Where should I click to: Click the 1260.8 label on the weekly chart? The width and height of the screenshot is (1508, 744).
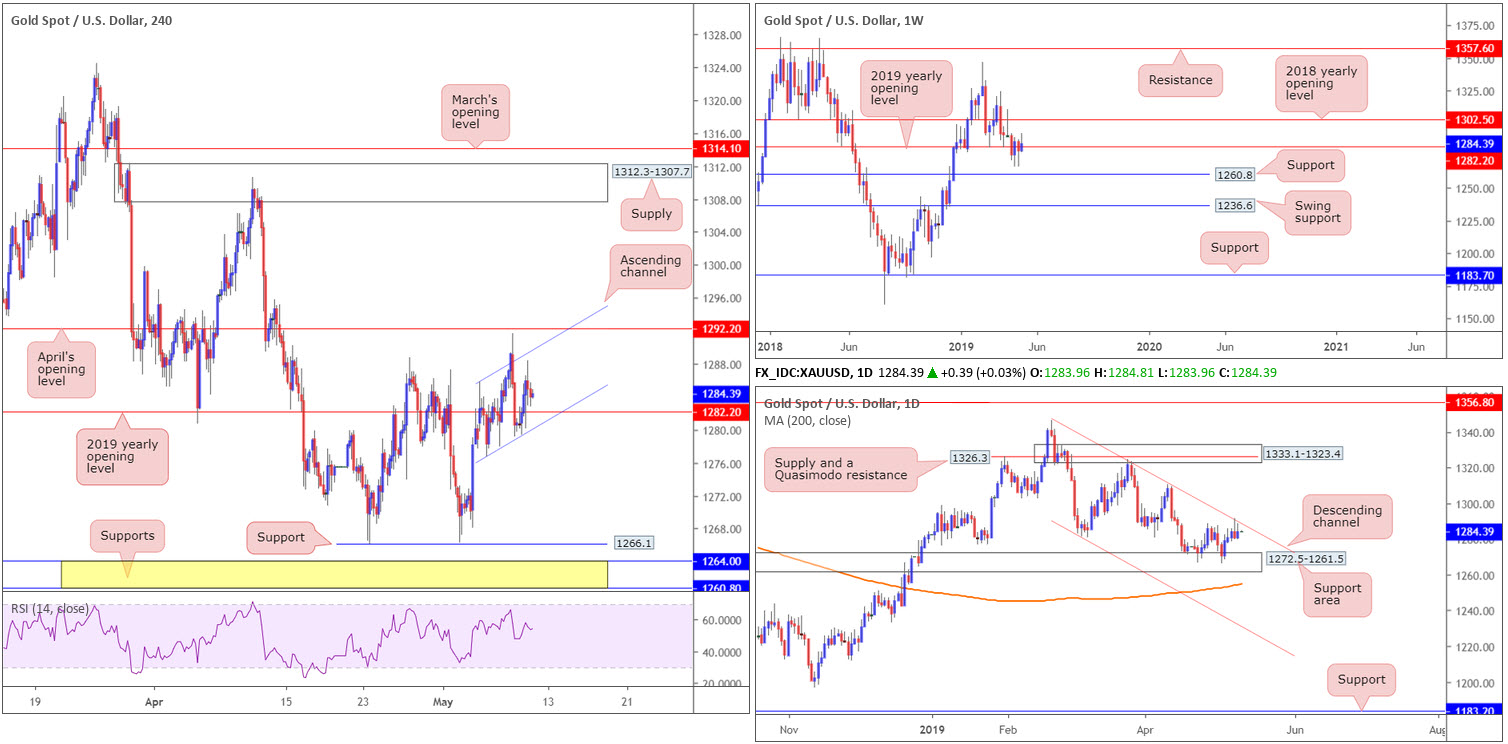tap(1237, 174)
